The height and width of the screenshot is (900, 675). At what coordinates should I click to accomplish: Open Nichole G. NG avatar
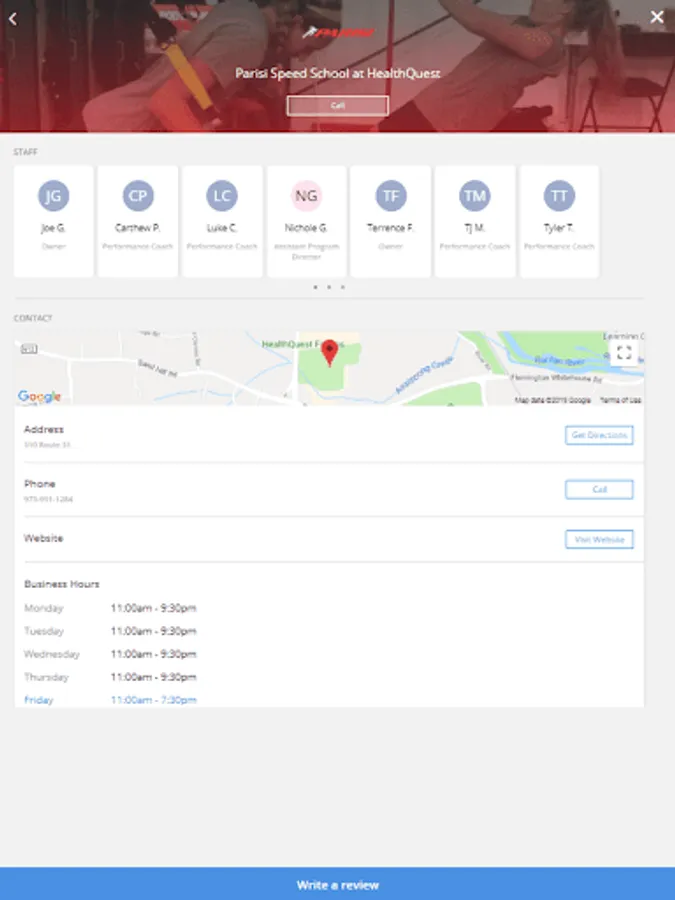pos(306,196)
